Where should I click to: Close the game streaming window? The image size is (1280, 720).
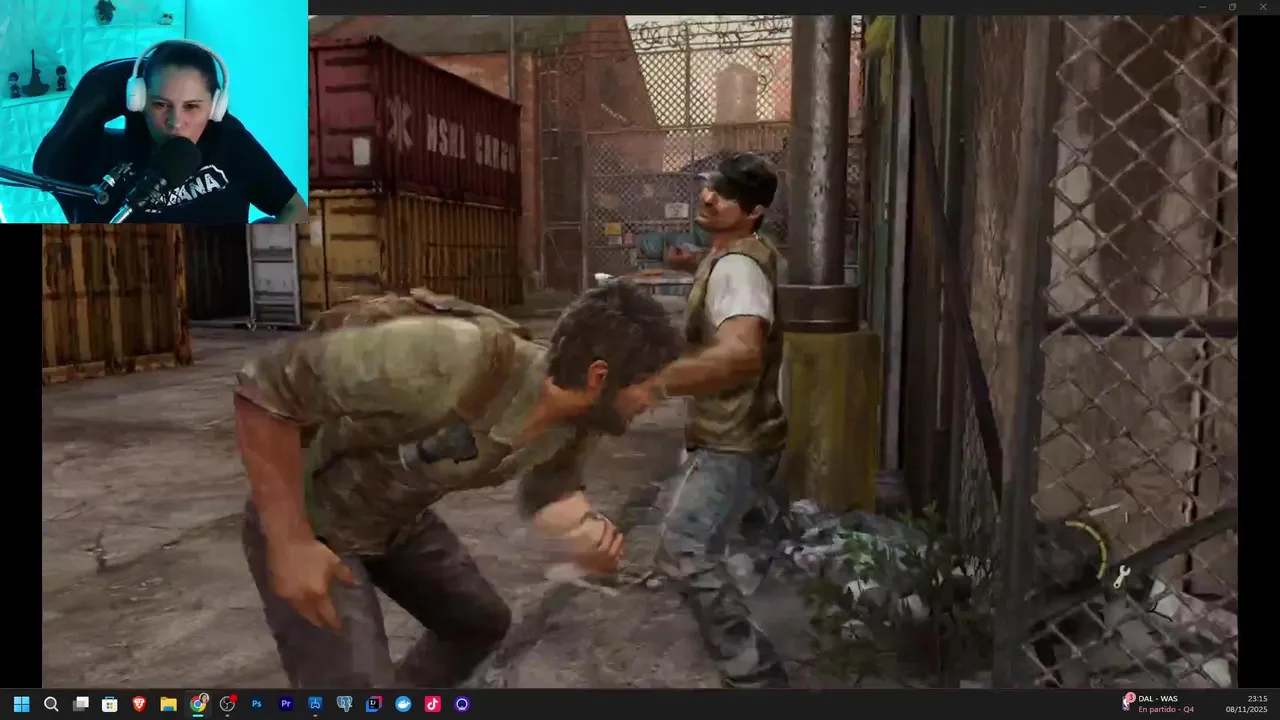1262,7
